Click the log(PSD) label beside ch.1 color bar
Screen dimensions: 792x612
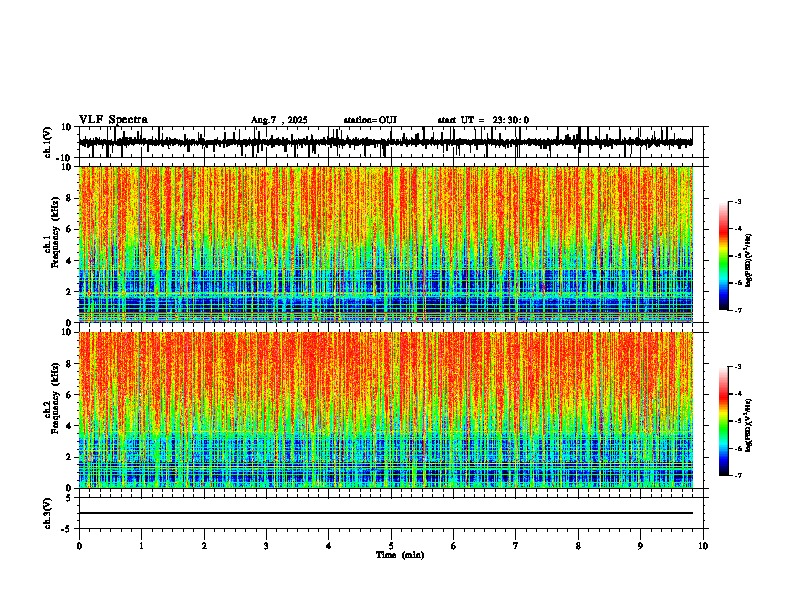(x=749, y=260)
